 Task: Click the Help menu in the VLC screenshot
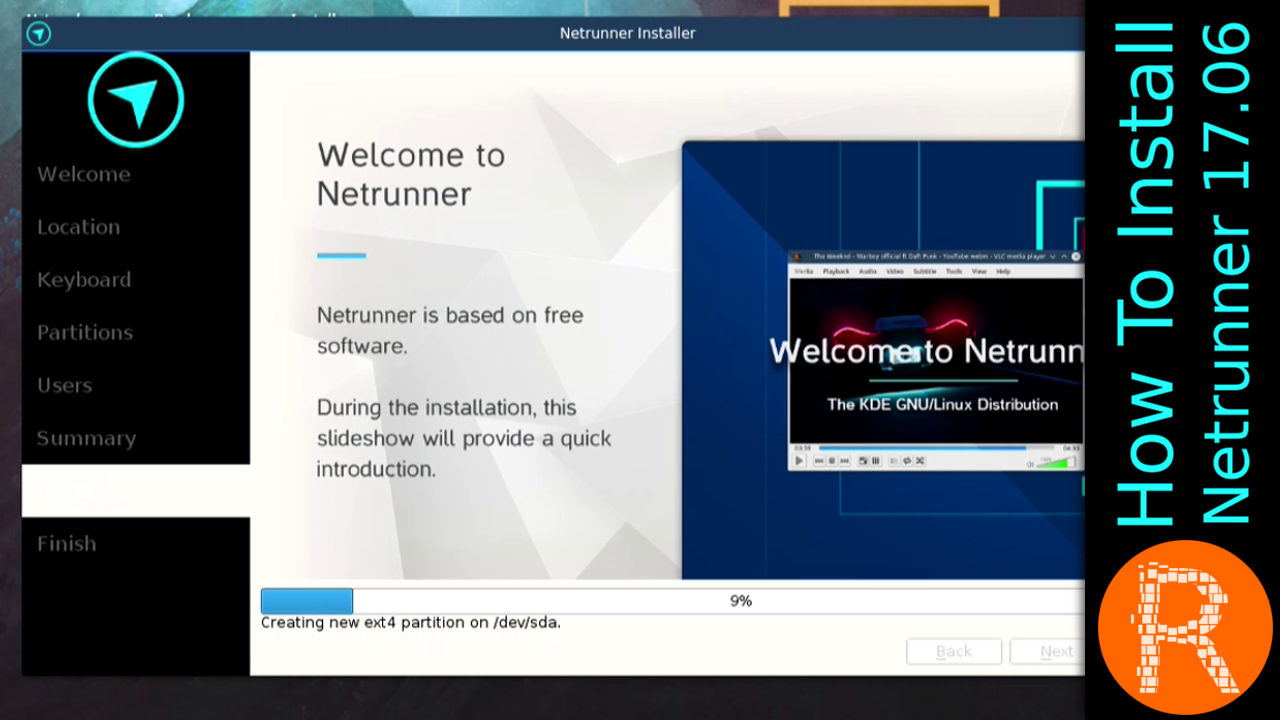tap(1003, 271)
